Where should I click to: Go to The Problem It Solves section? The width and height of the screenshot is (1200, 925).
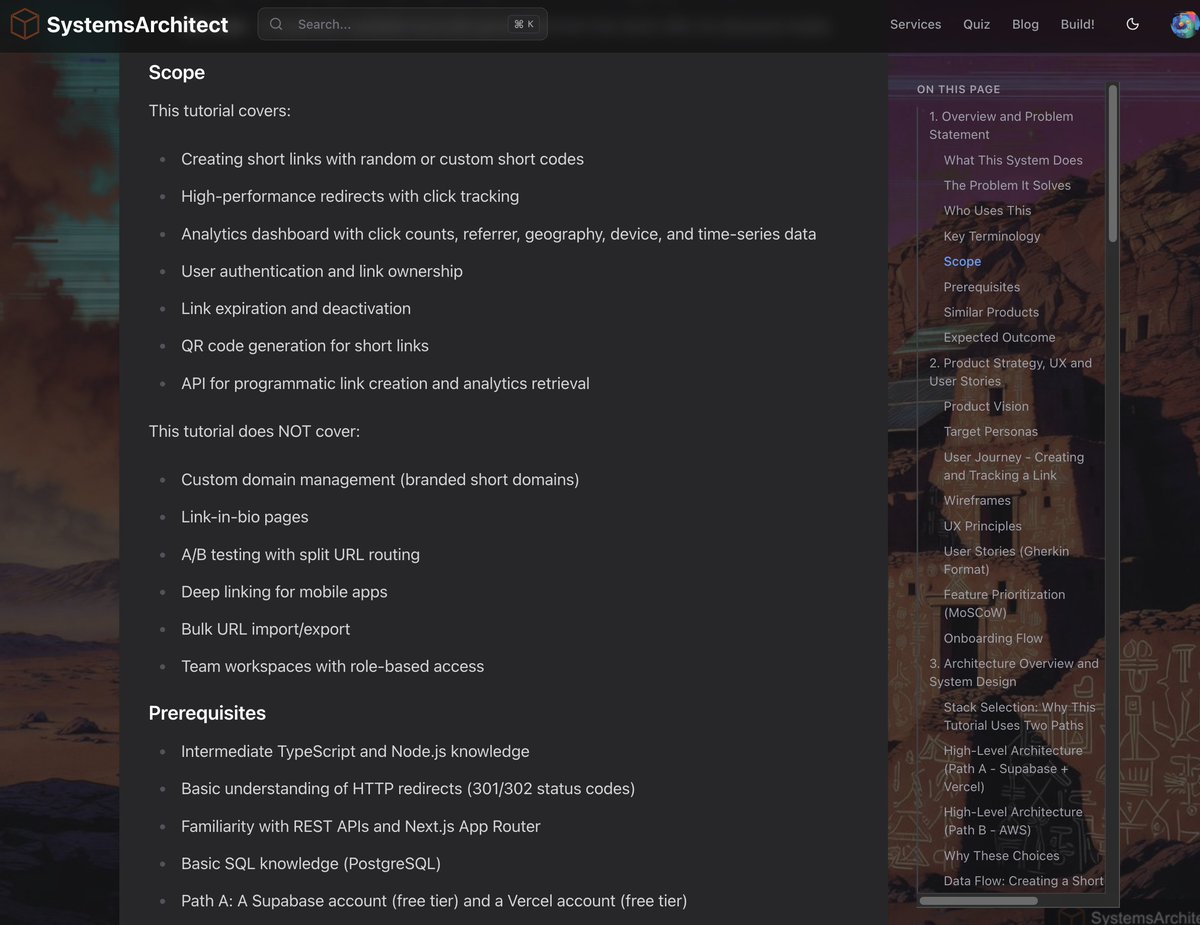tap(1007, 185)
